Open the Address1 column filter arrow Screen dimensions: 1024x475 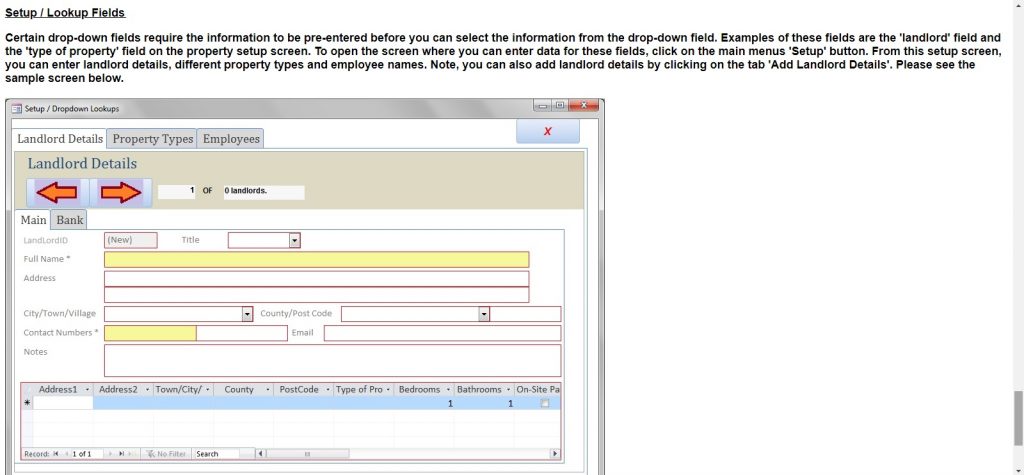tap(87, 389)
